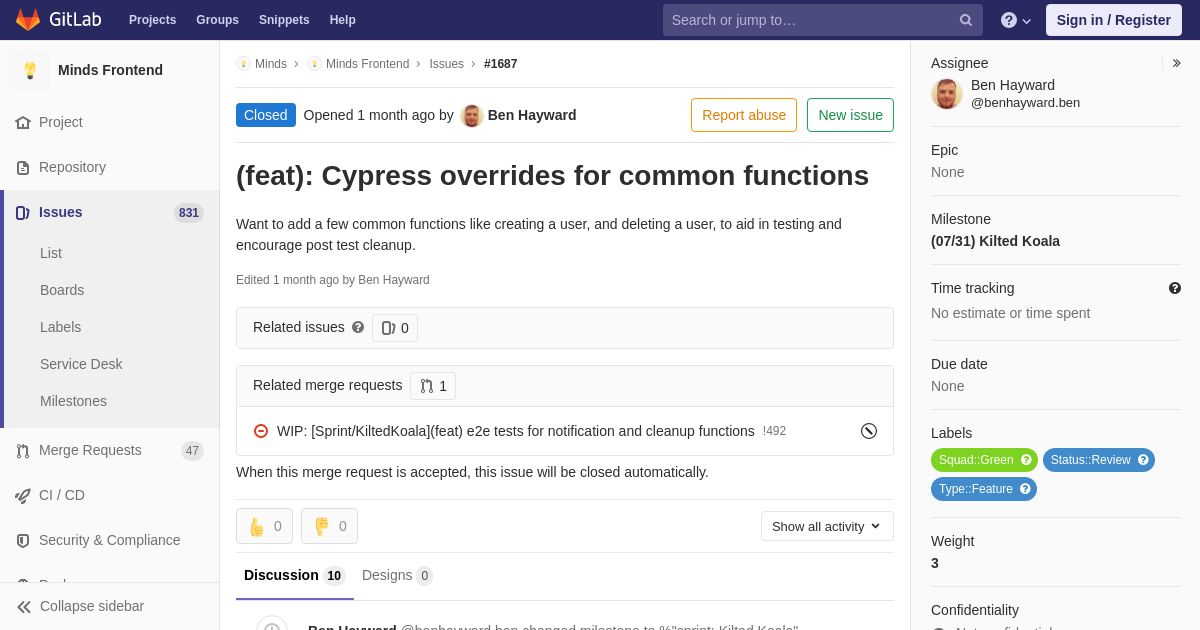Click the Minds Frontend project title
The height and width of the screenshot is (630, 1200).
pyautogui.click(x=110, y=70)
